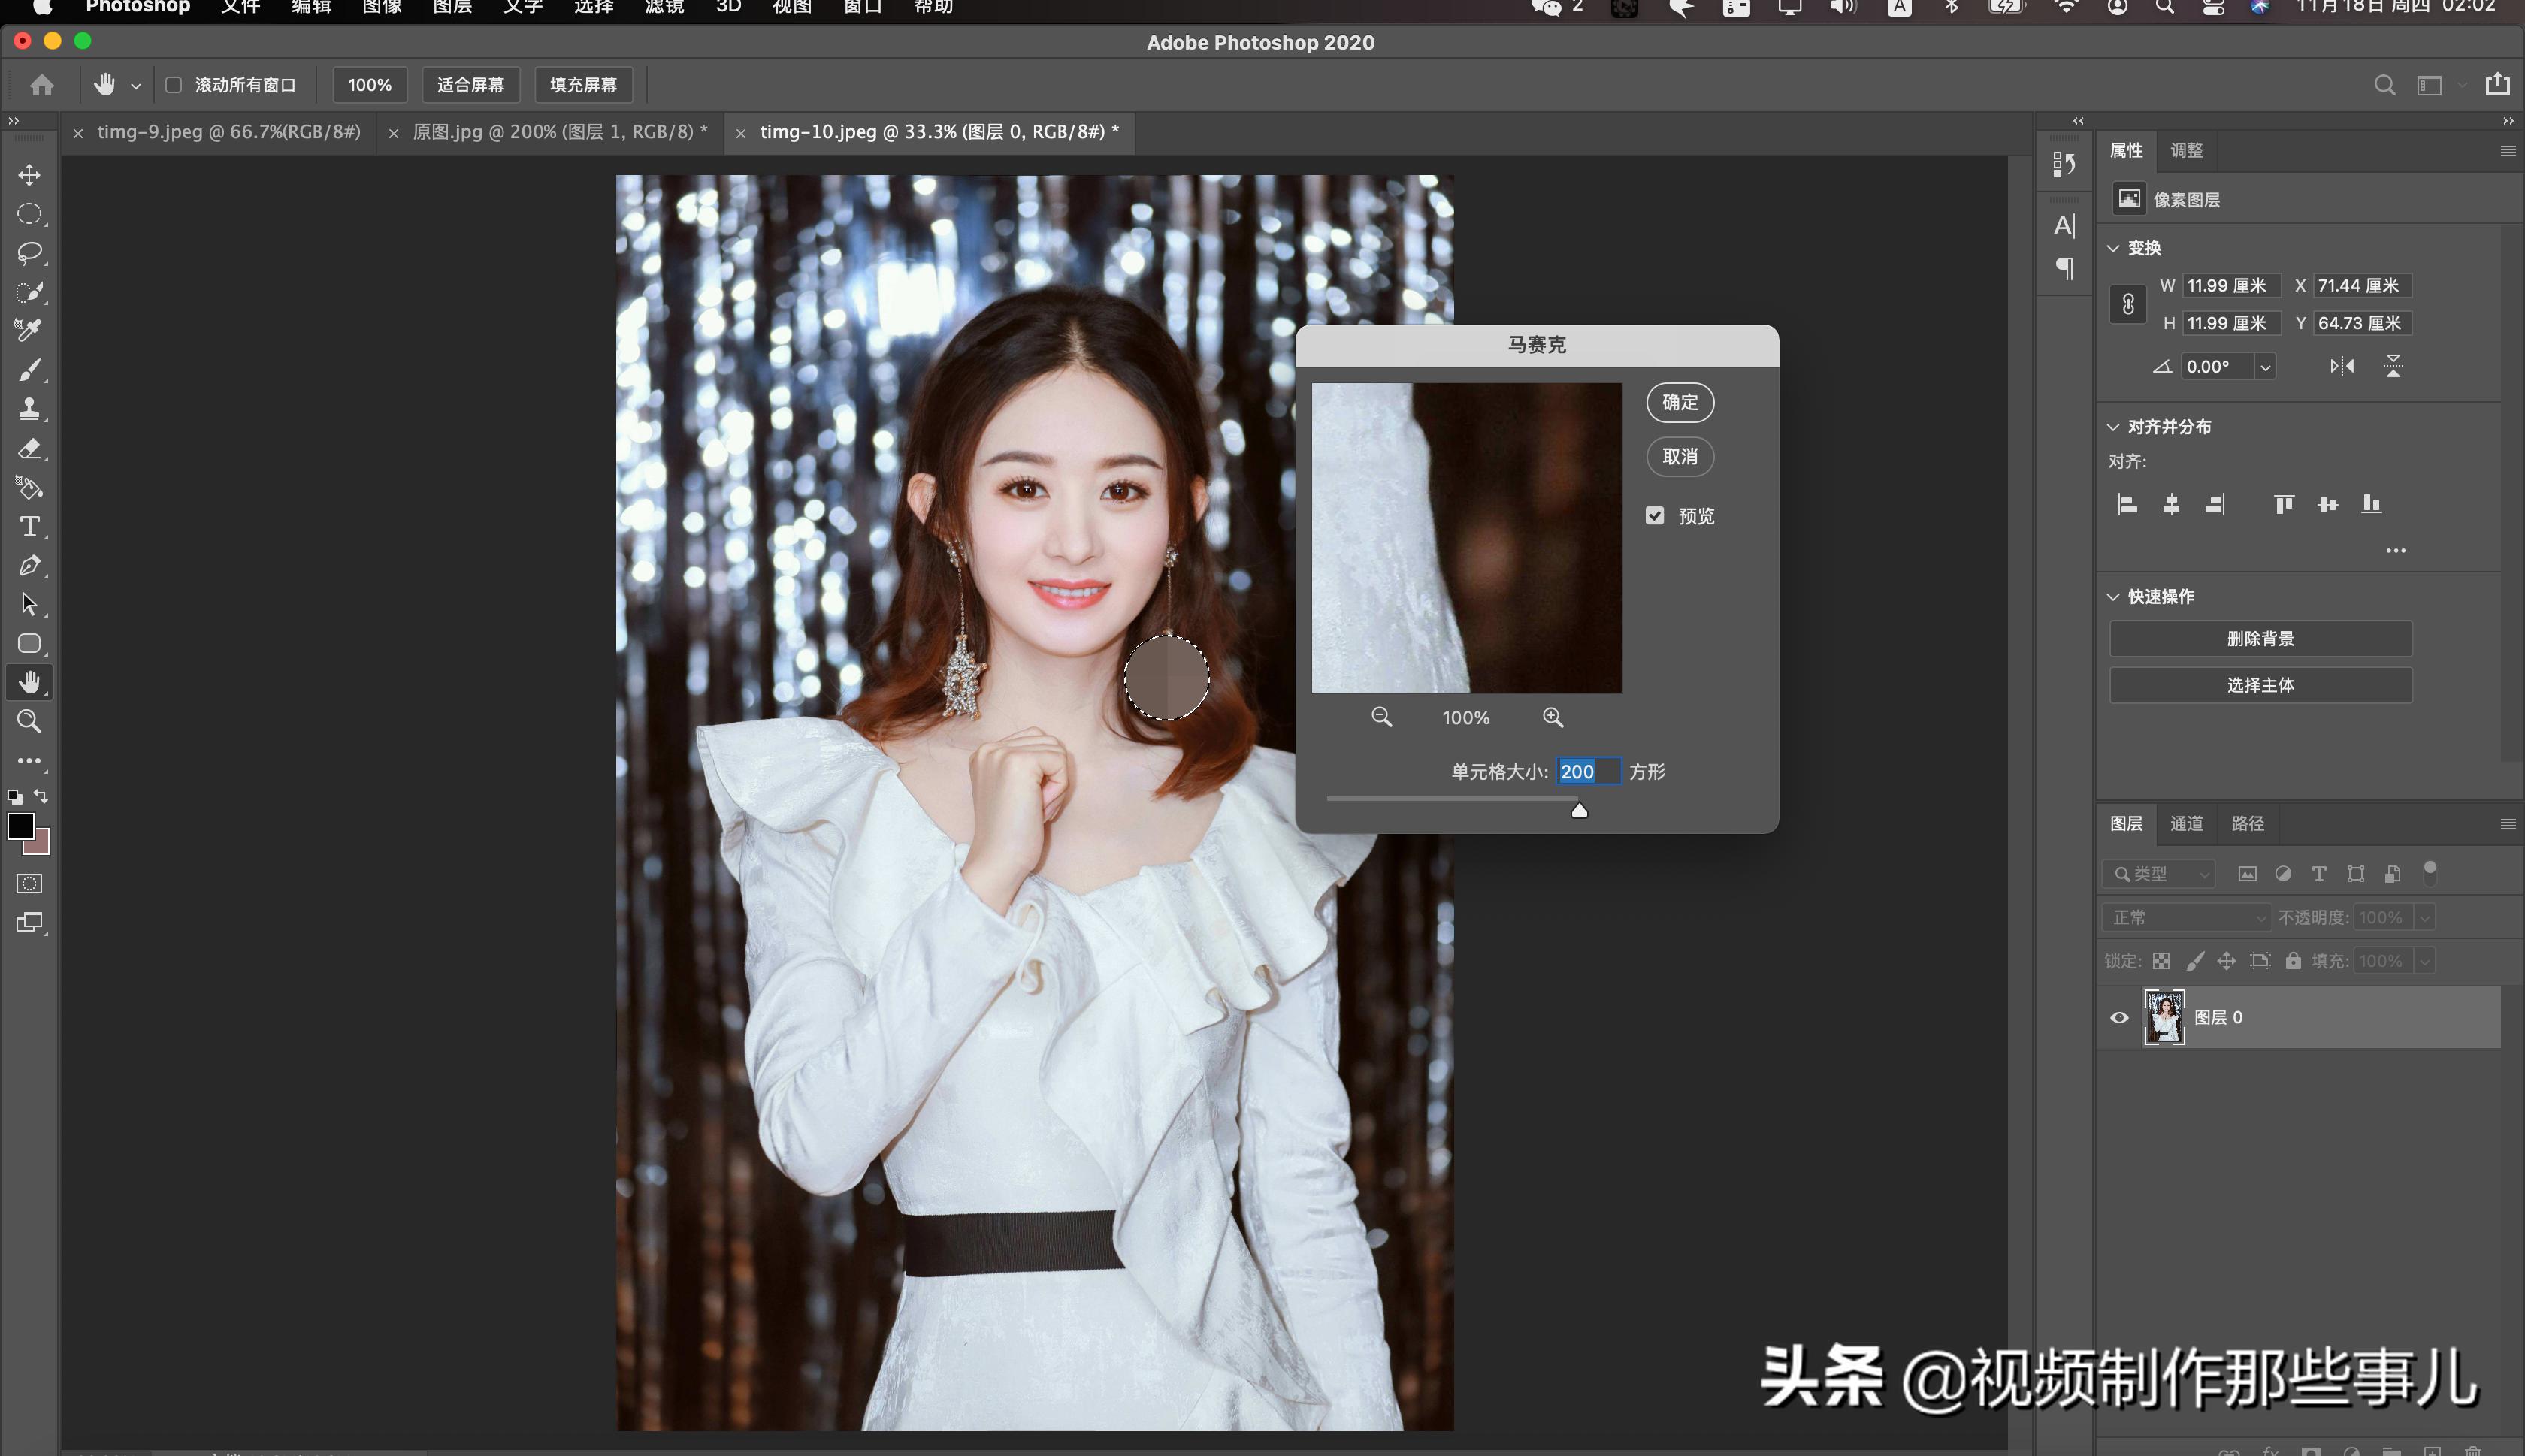The height and width of the screenshot is (1456, 2525).
Task: Select the Eraser tool
Action: click(29, 448)
